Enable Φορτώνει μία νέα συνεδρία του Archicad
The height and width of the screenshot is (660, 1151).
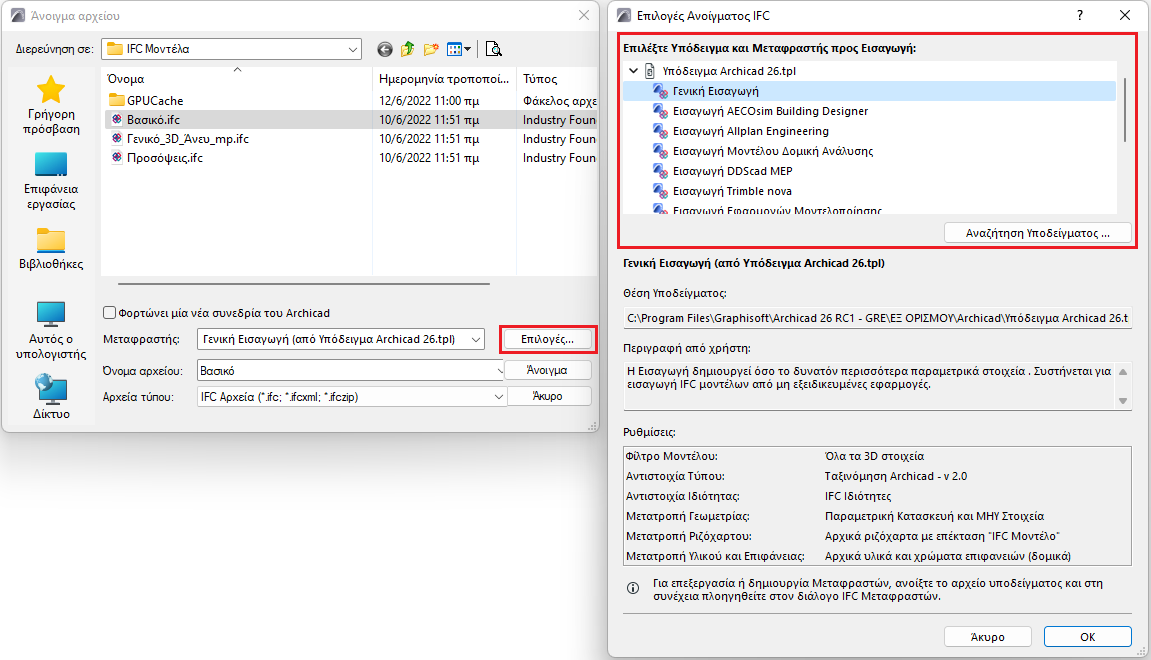(x=109, y=313)
